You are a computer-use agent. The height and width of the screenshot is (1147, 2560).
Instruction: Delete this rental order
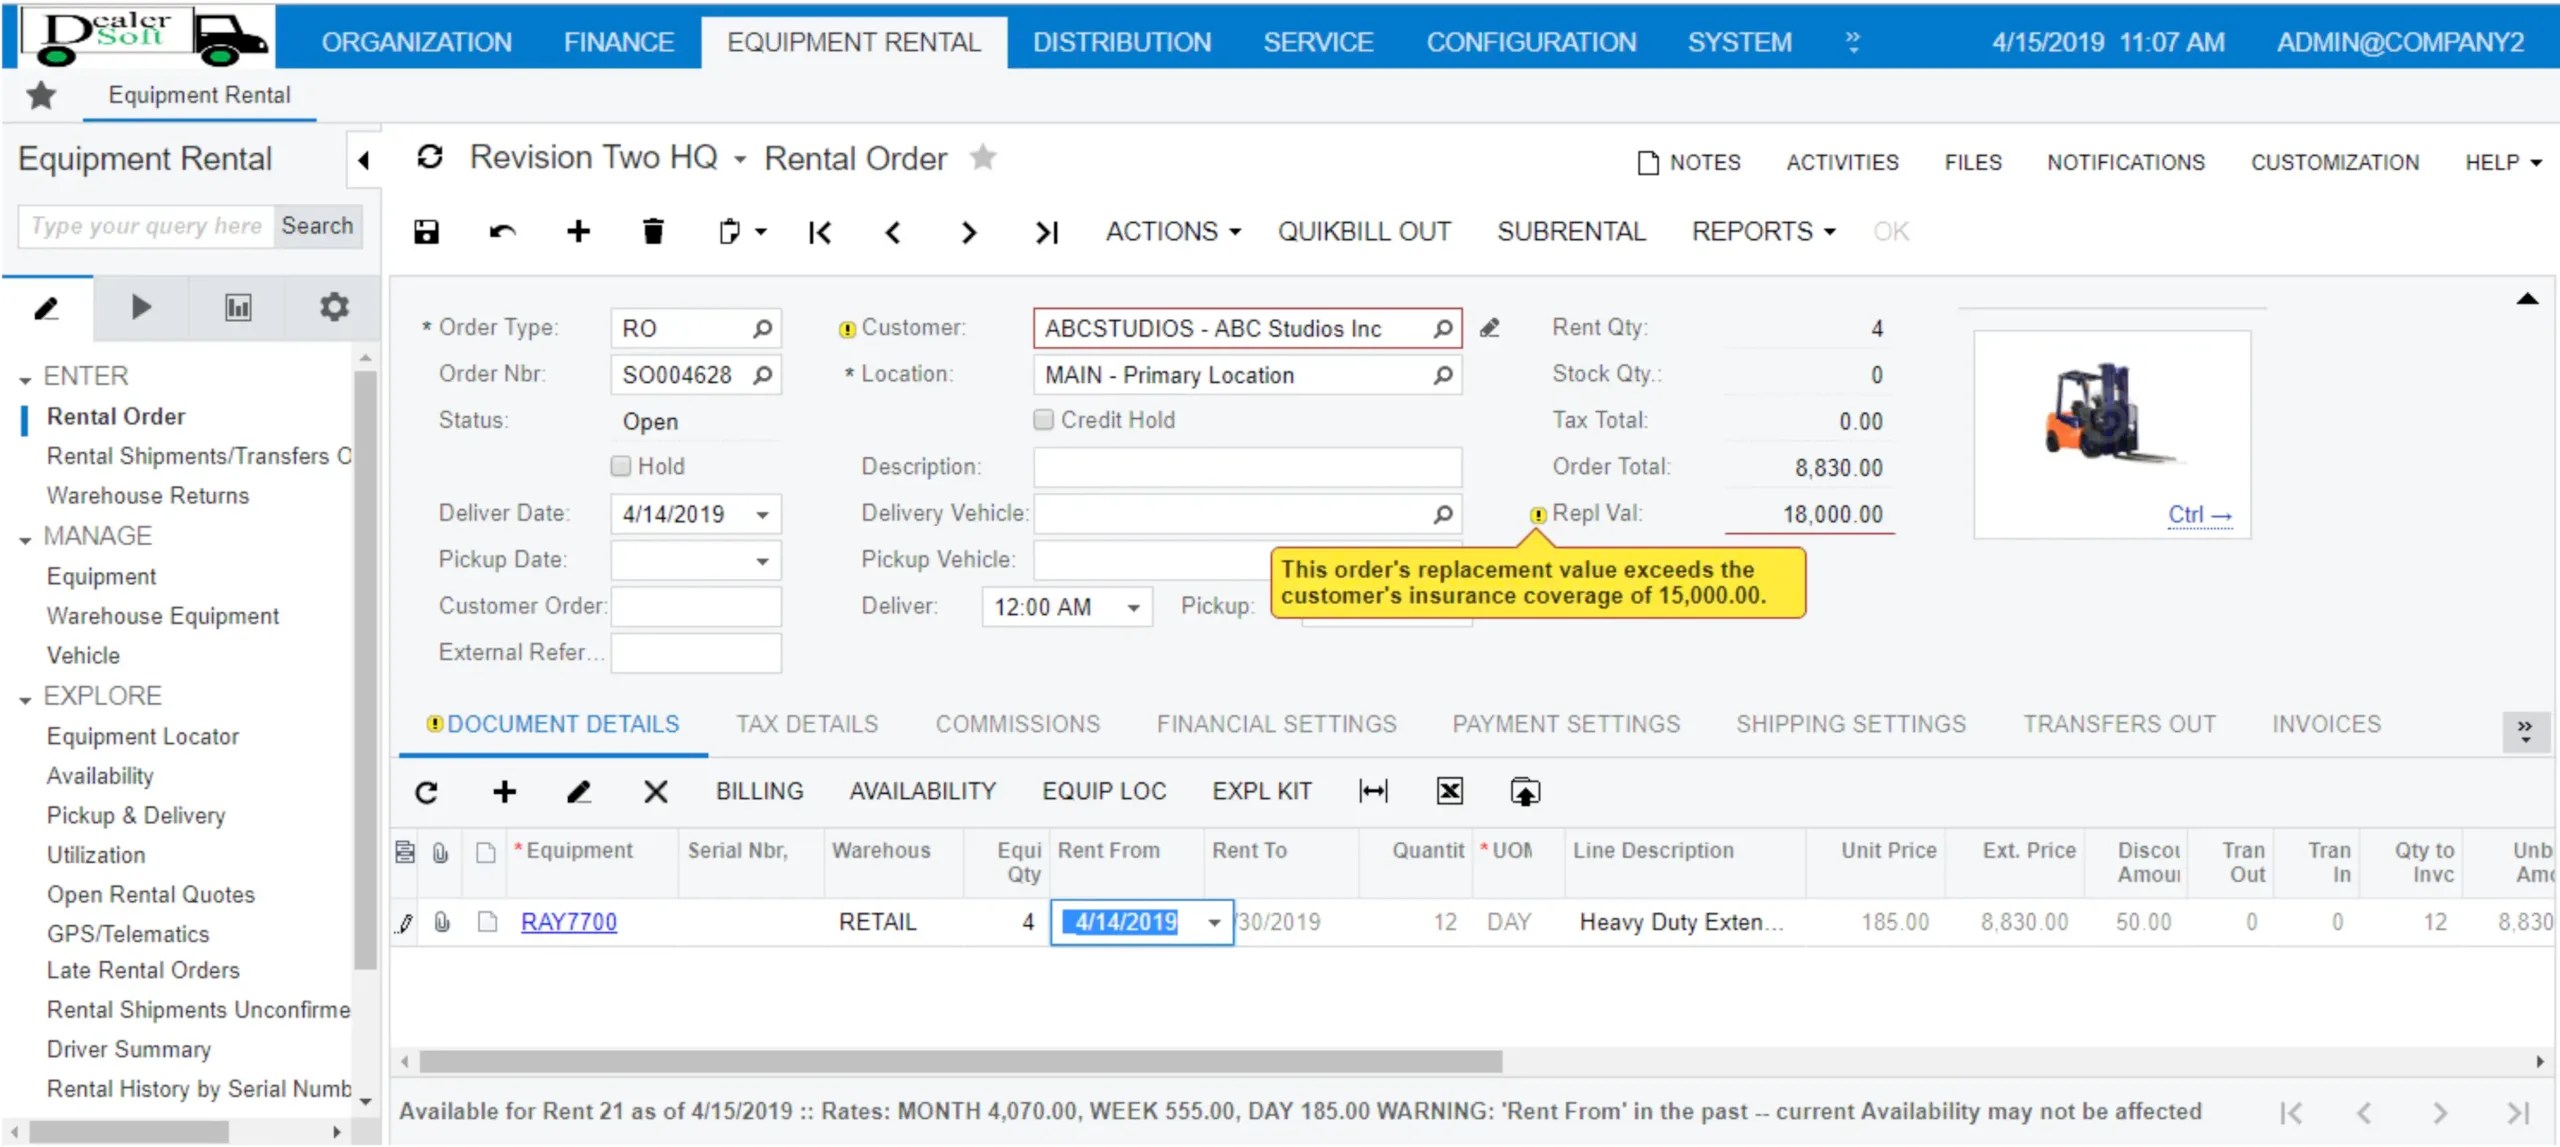(653, 231)
